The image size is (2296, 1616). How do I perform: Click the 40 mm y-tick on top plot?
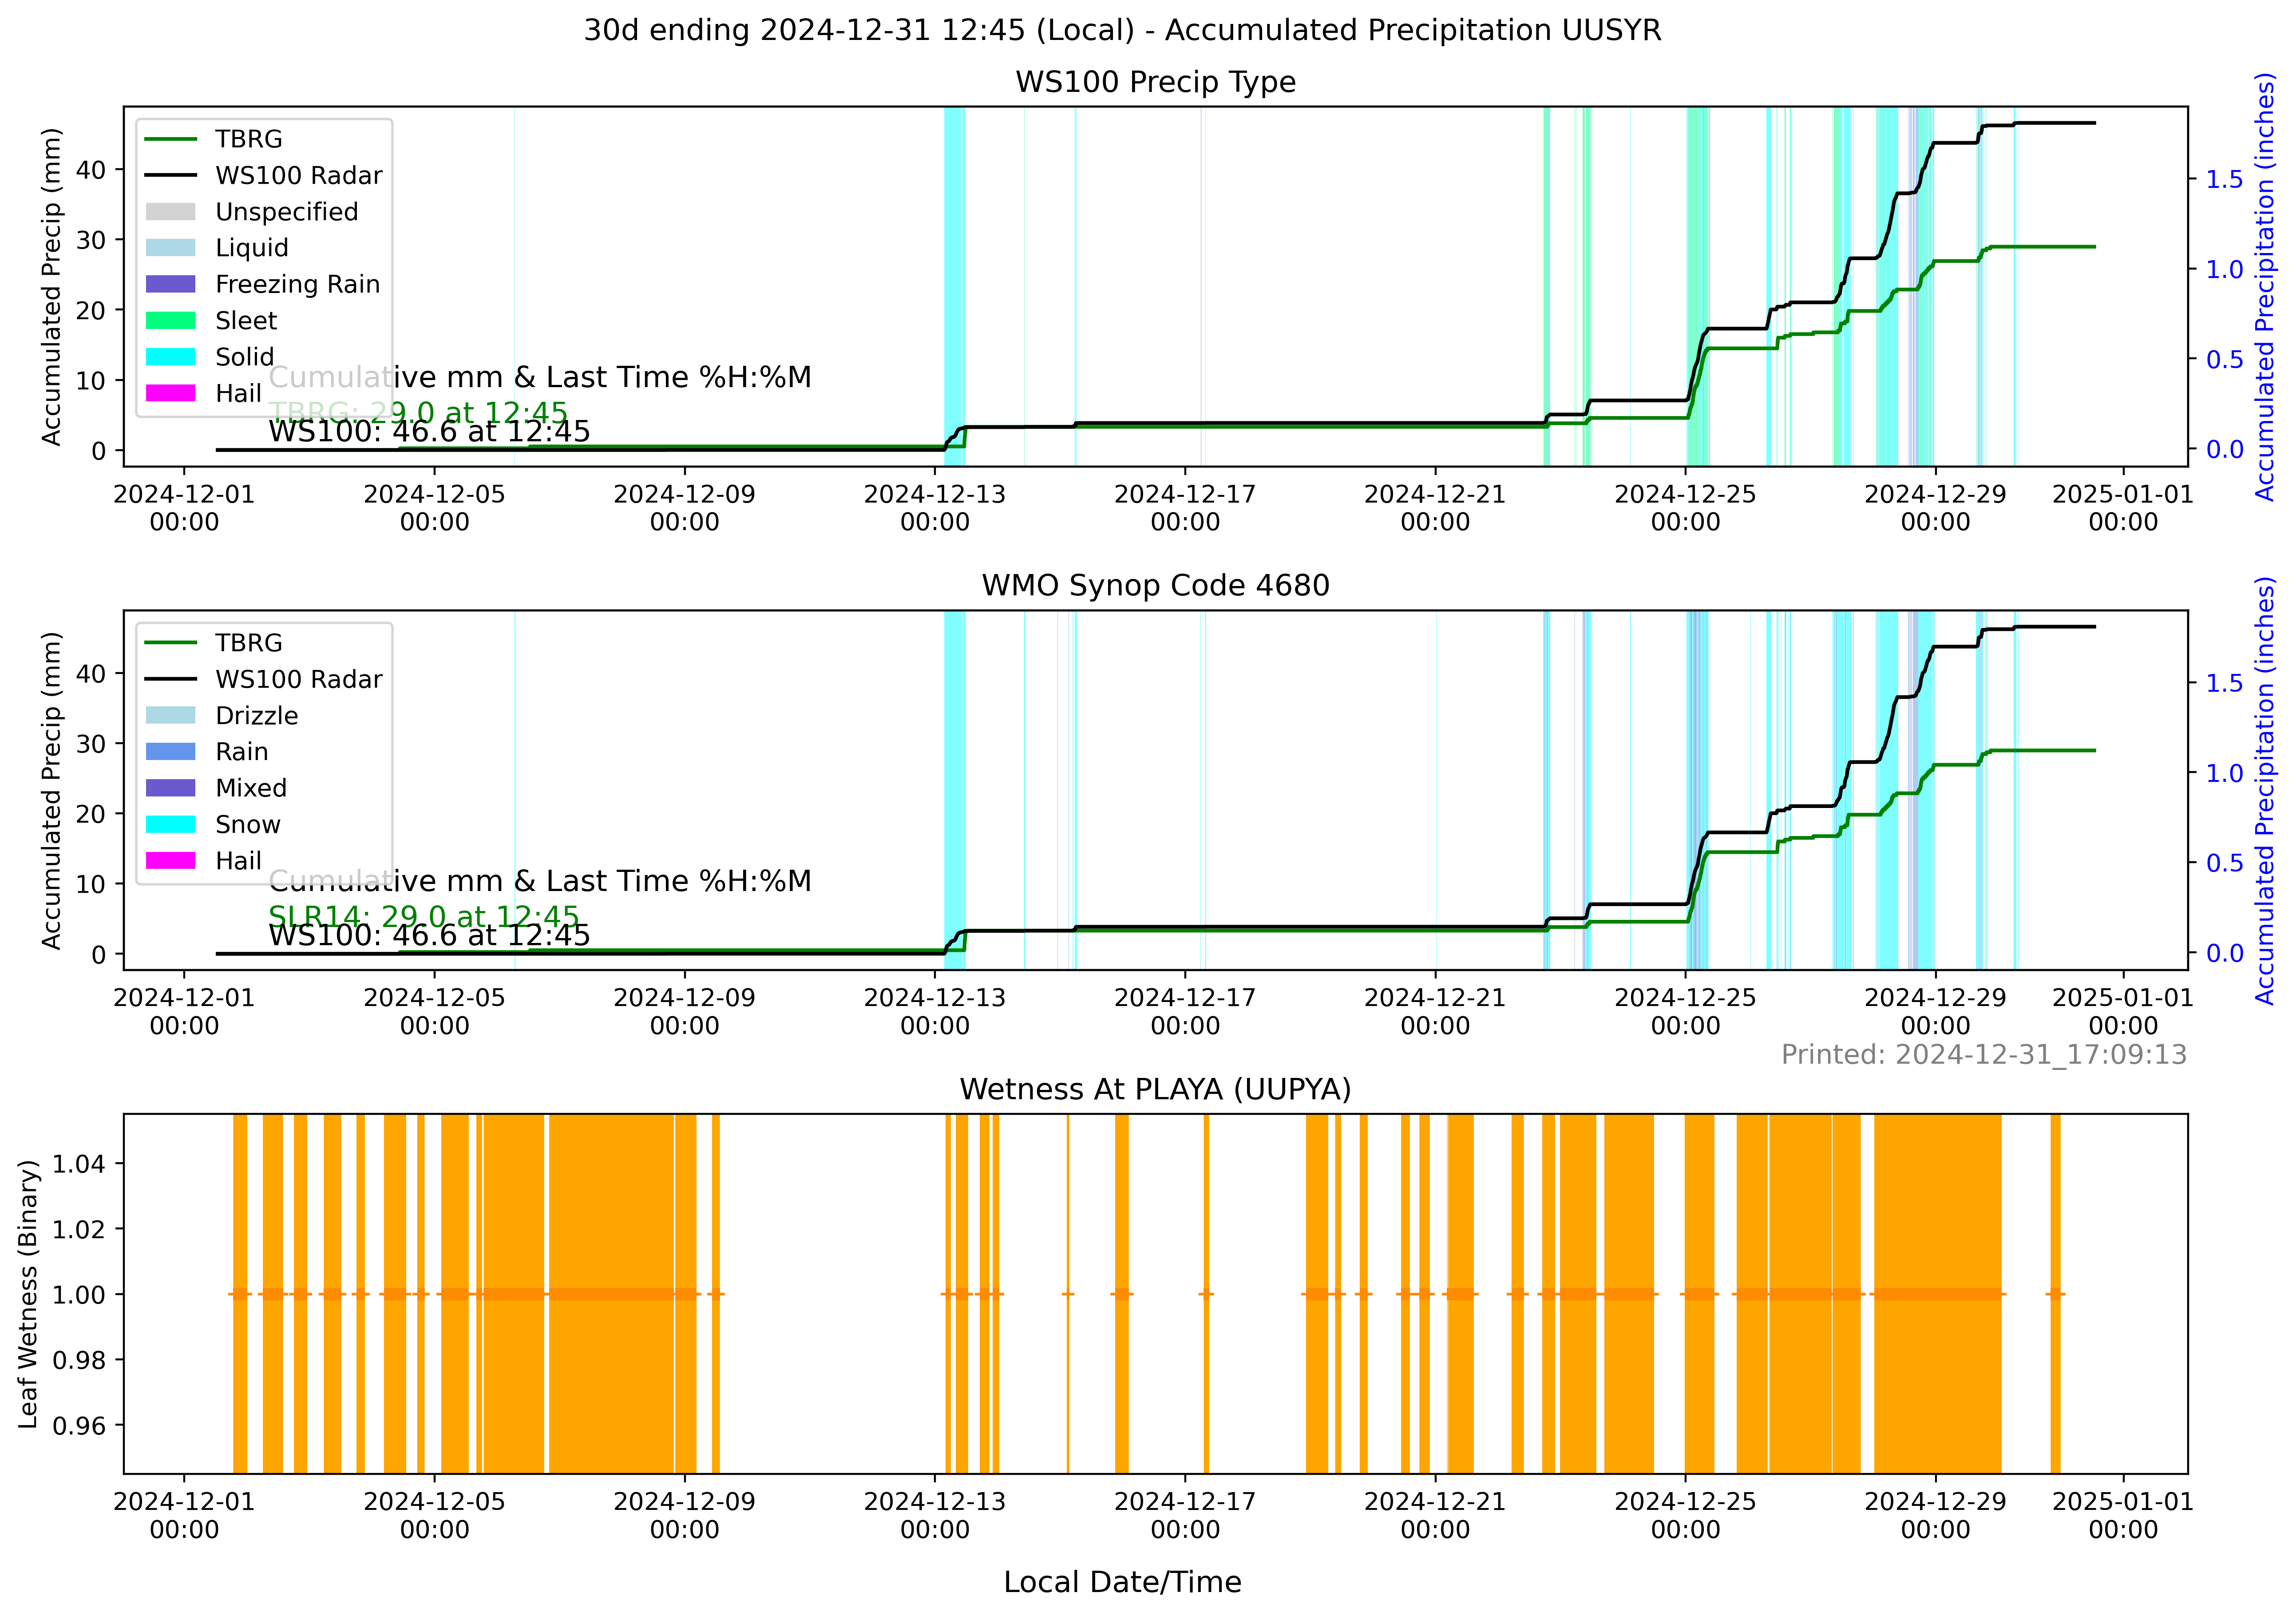pyautogui.click(x=90, y=170)
